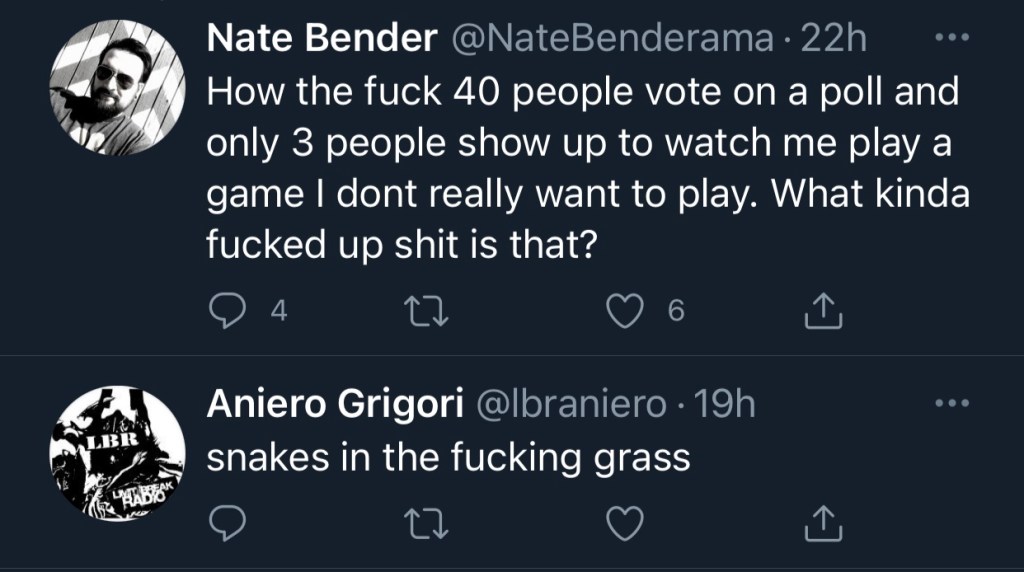Share Nate Bender's tweet
This screenshot has height=572, width=1024.
point(824,313)
